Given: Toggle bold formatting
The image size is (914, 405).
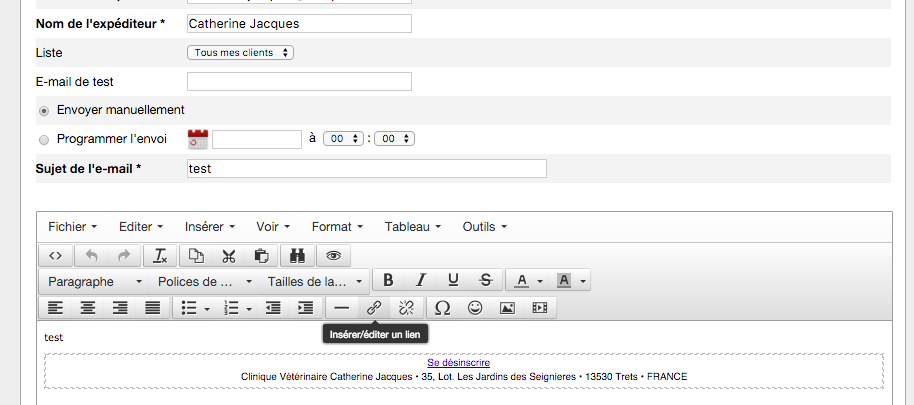Looking at the screenshot, I should coord(389,281).
